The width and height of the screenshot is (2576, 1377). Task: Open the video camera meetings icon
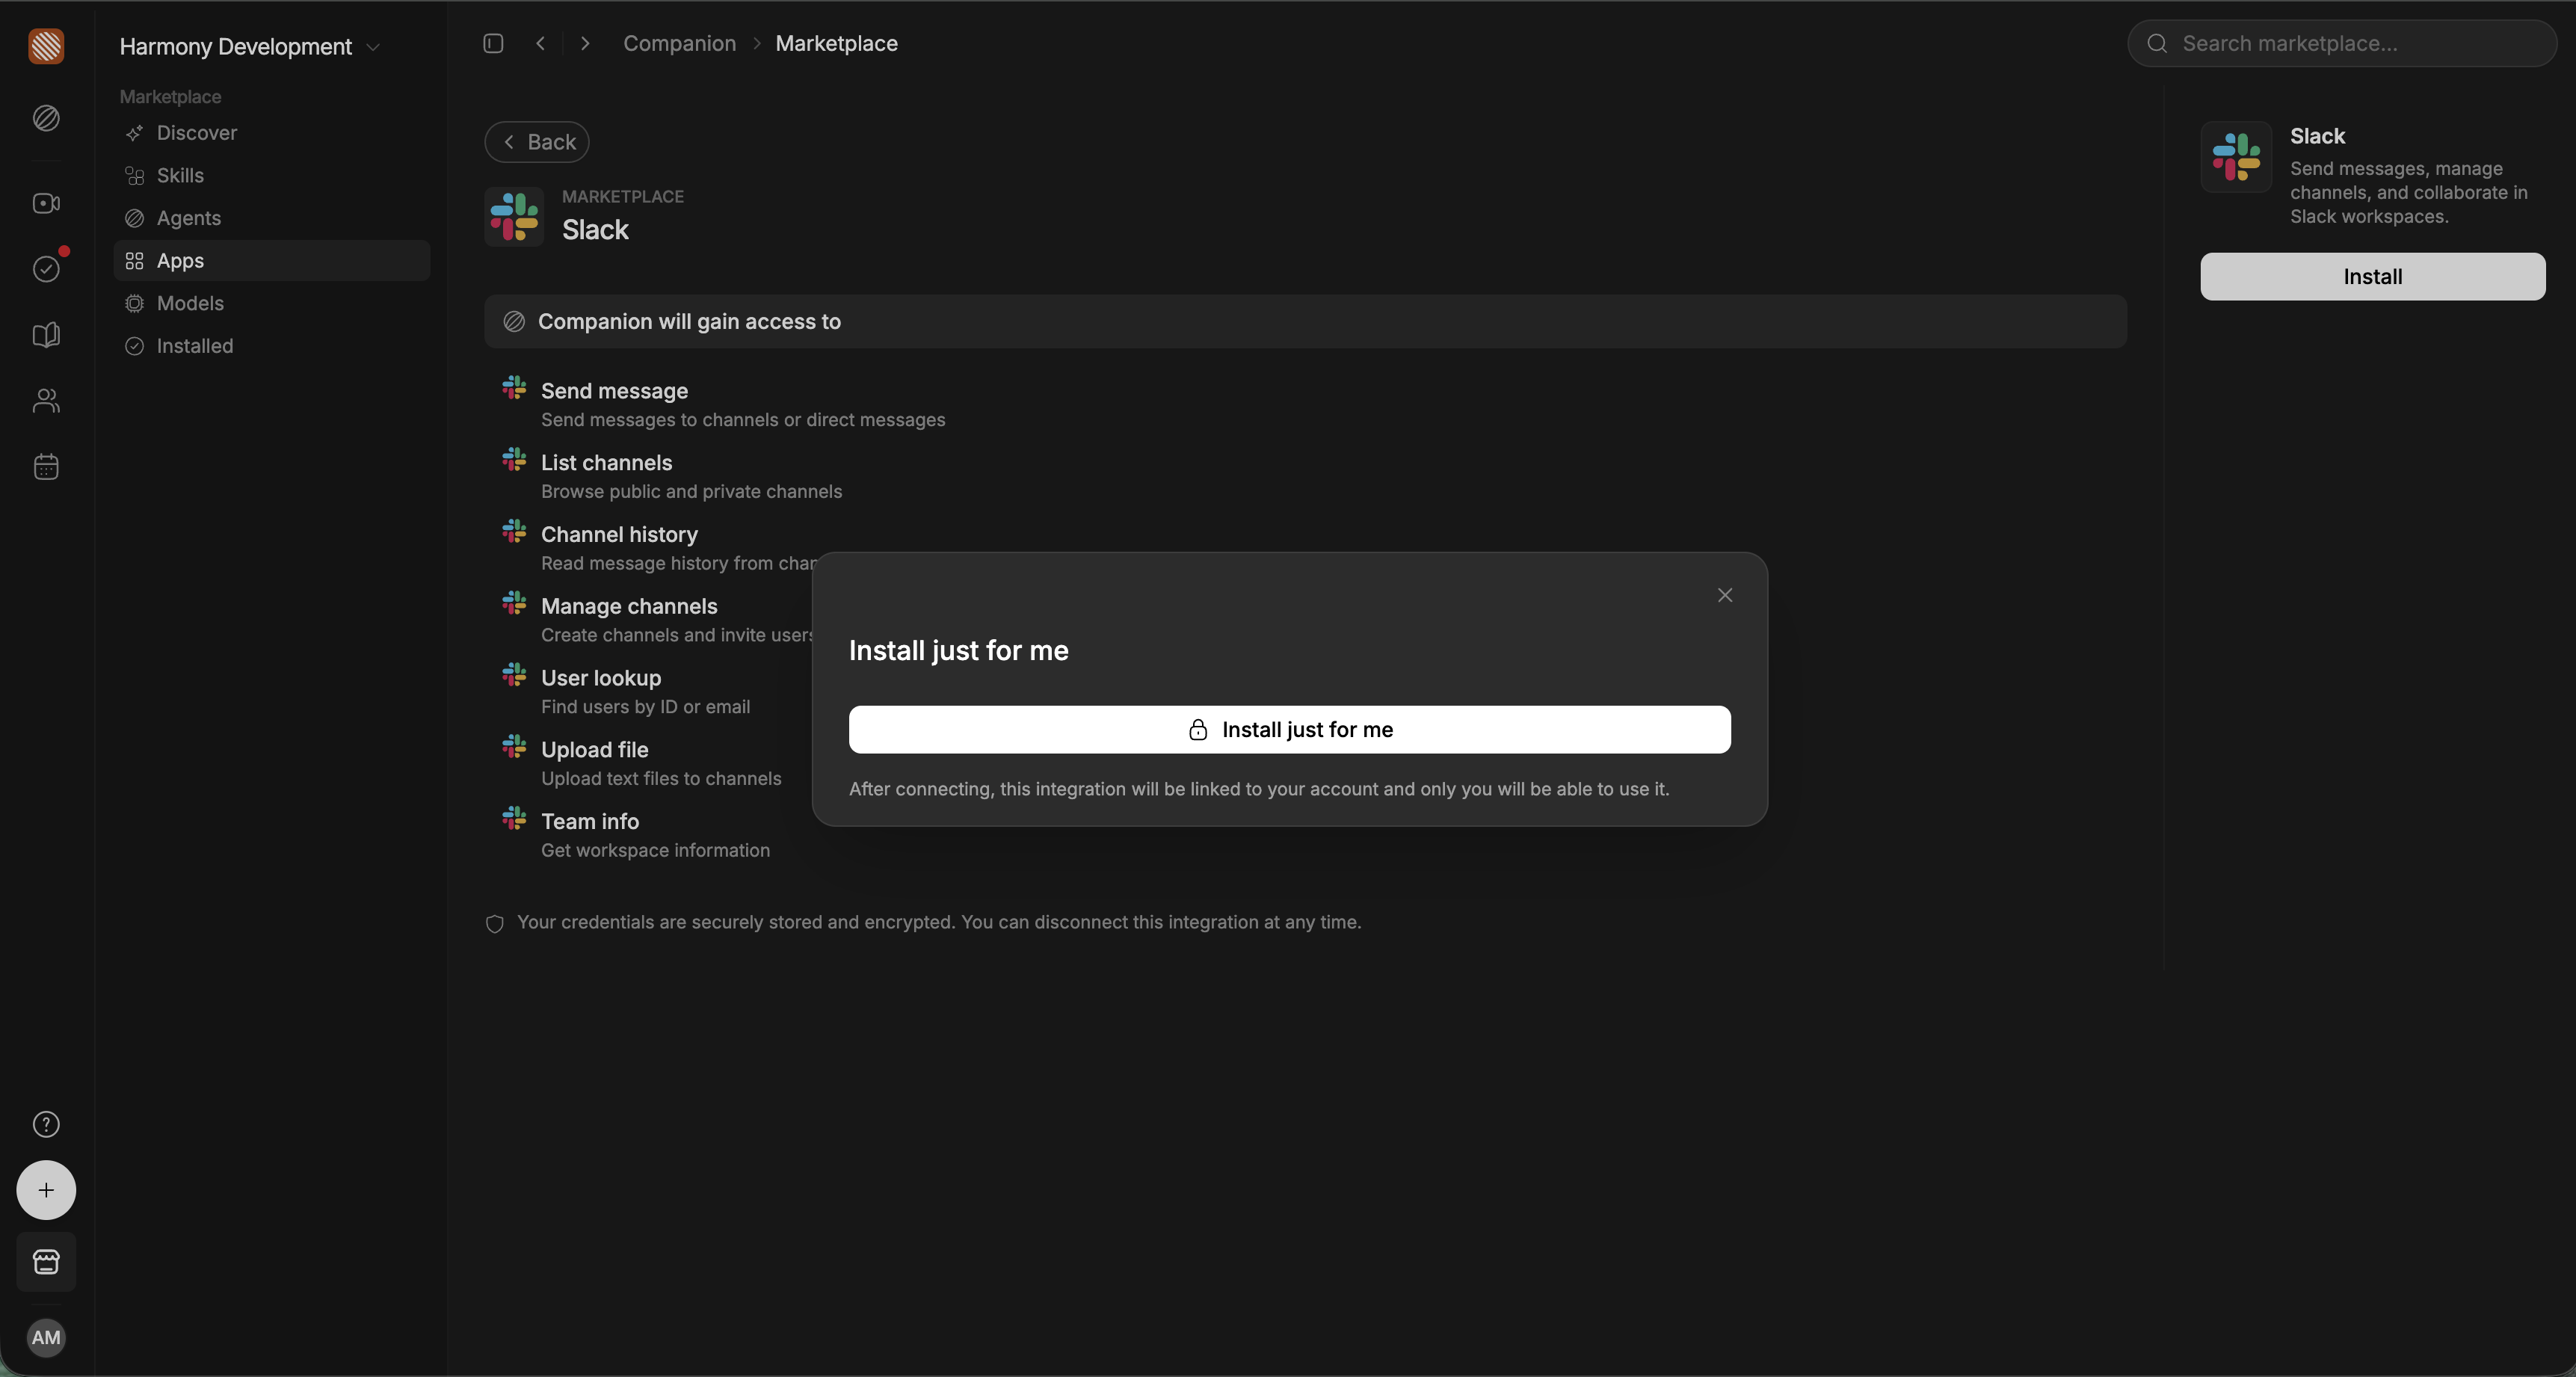[46, 203]
